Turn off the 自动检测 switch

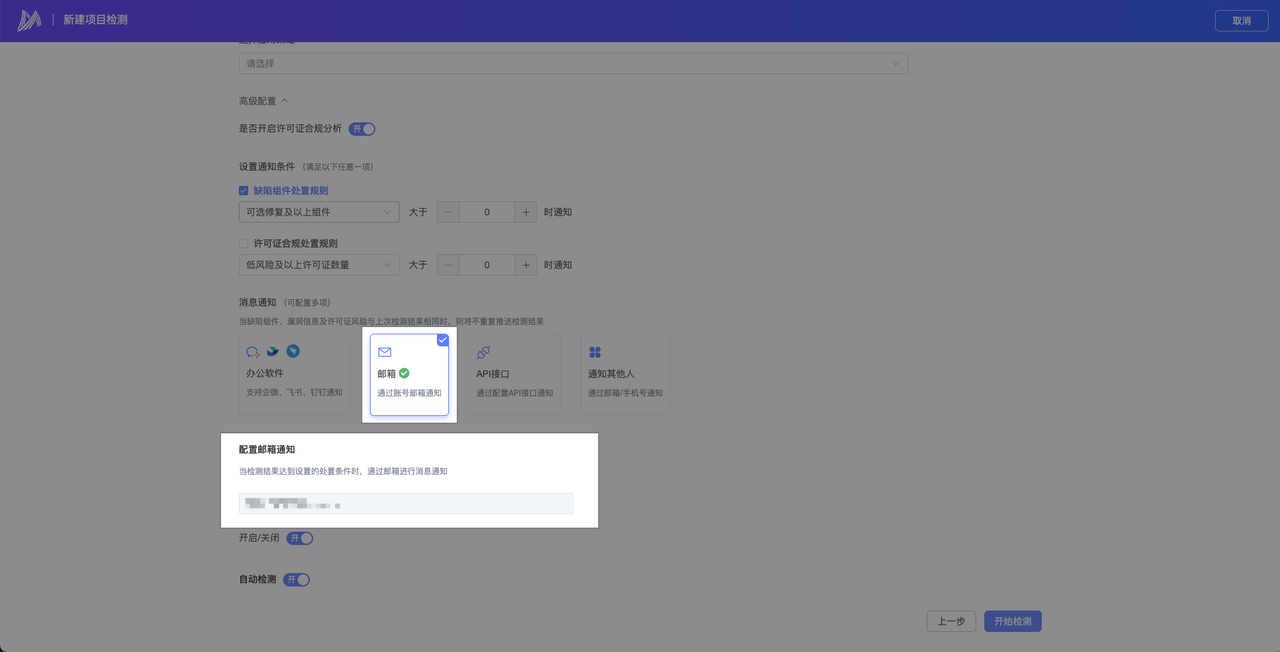pyautogui.click(x=297, y=580)
